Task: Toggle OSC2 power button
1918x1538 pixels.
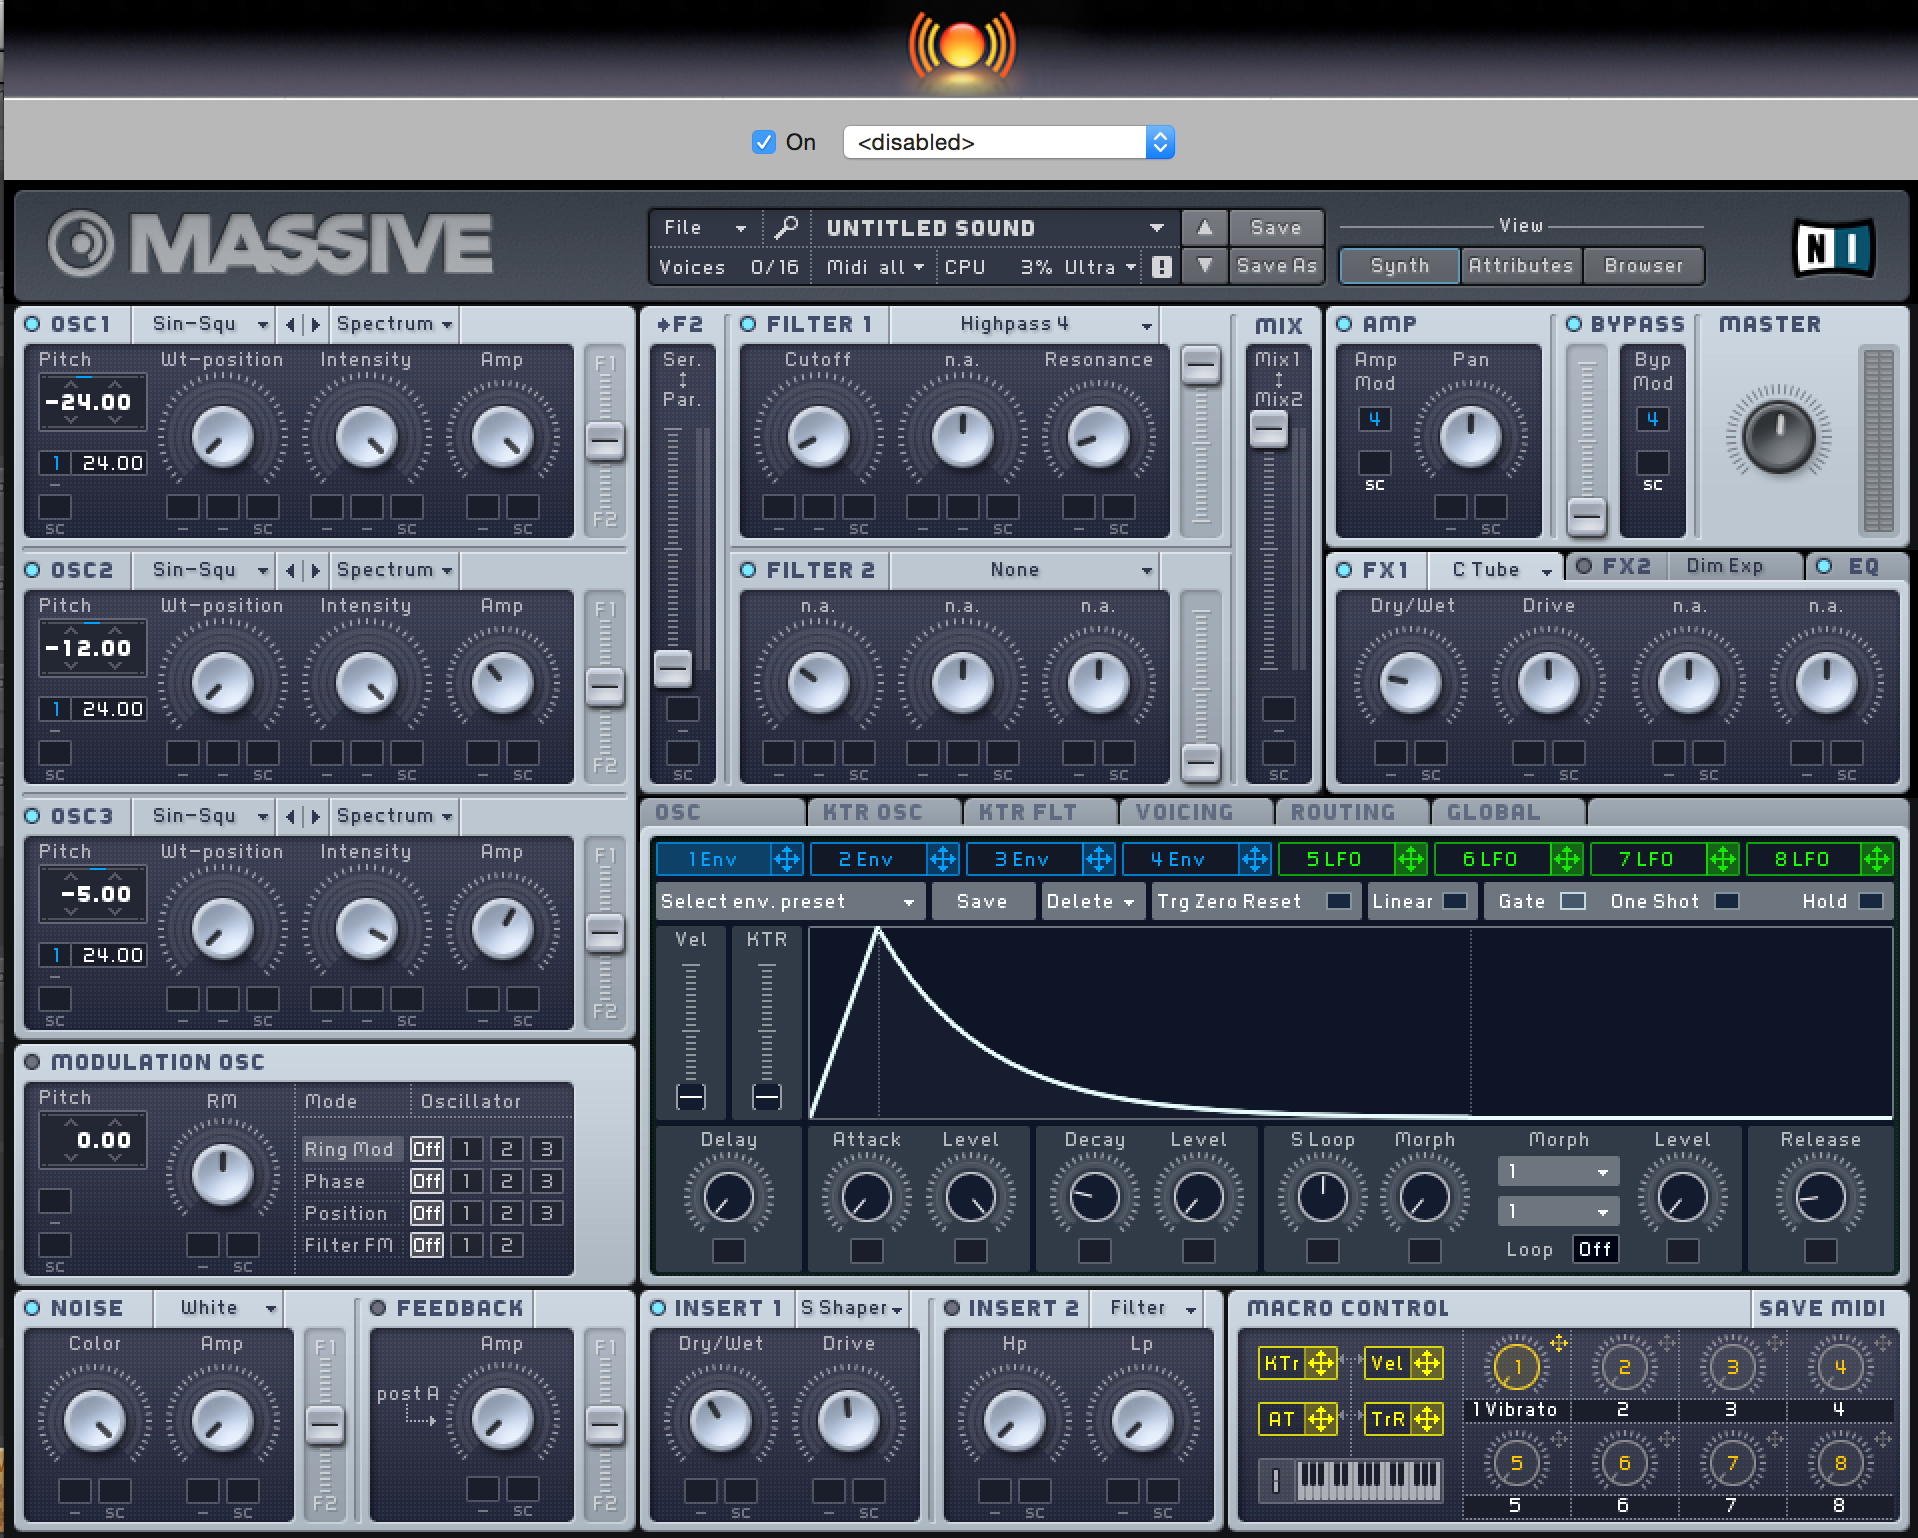Action: 32,570
